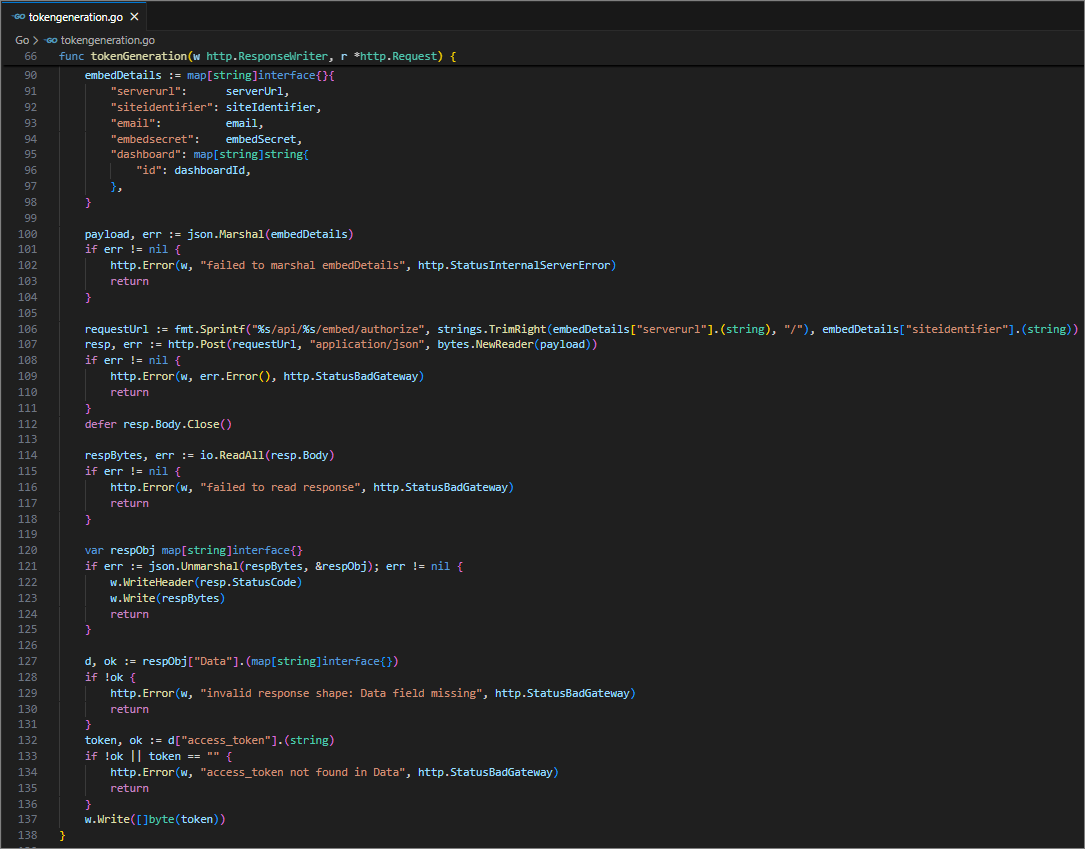Select the tokengeneration.go editor tab

tap(76, 17)
